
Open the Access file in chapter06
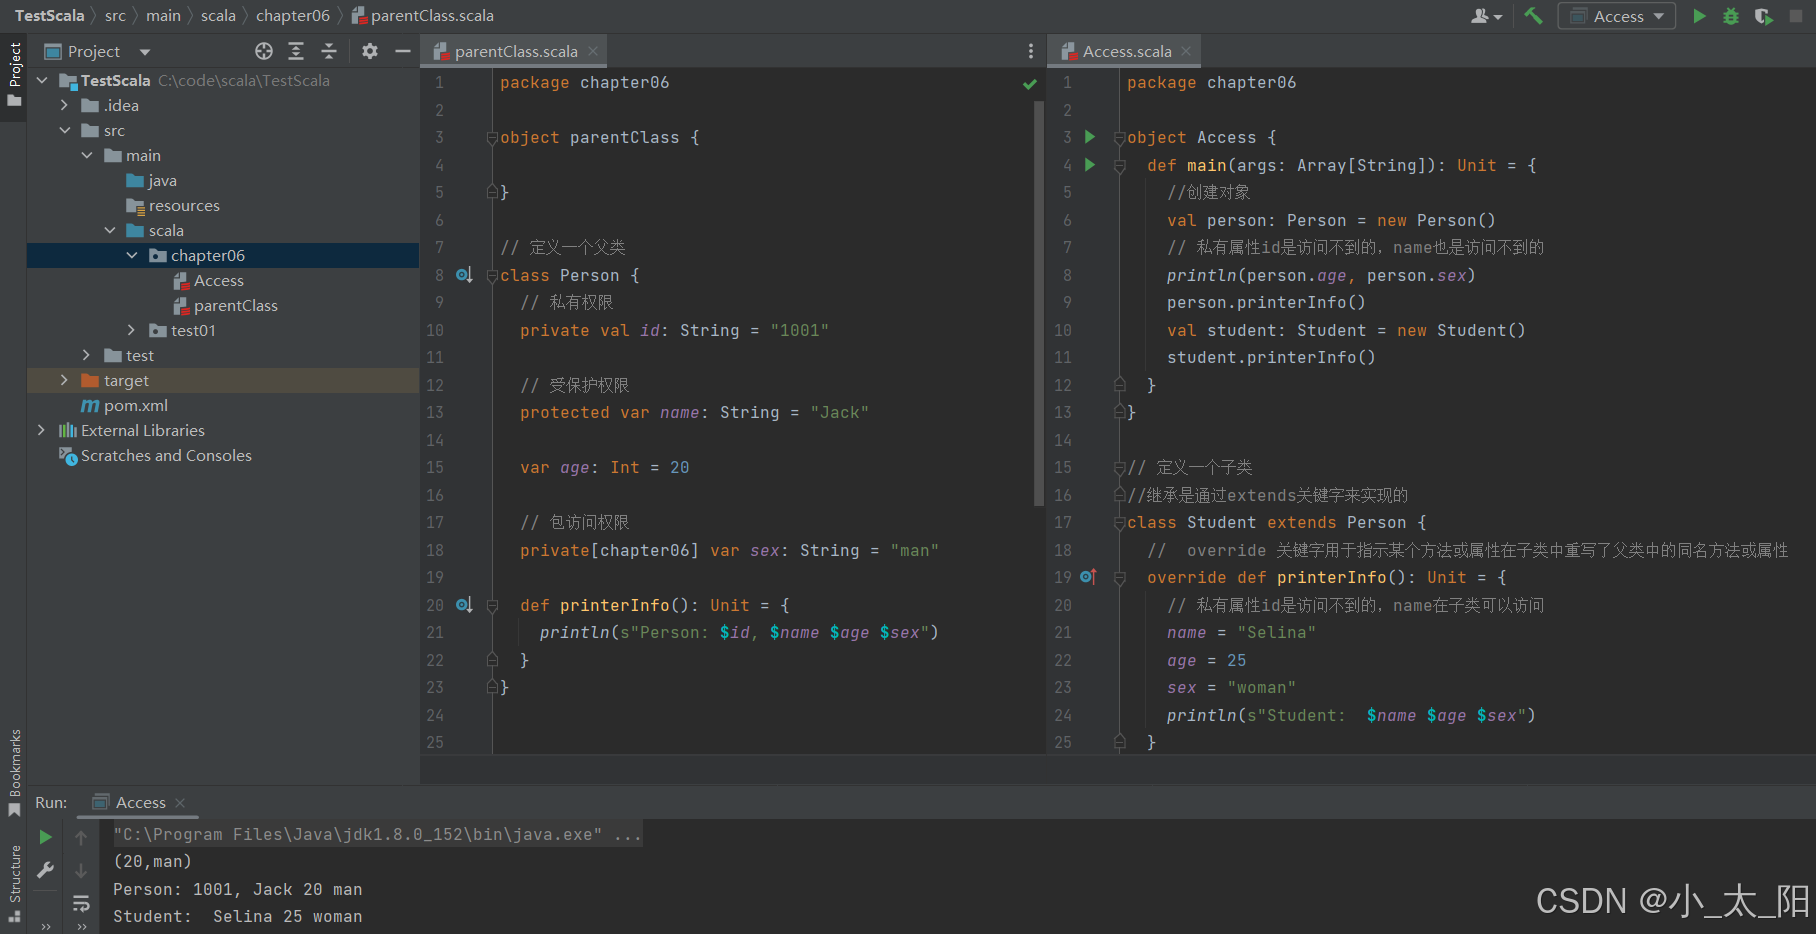tap(208, 280)
